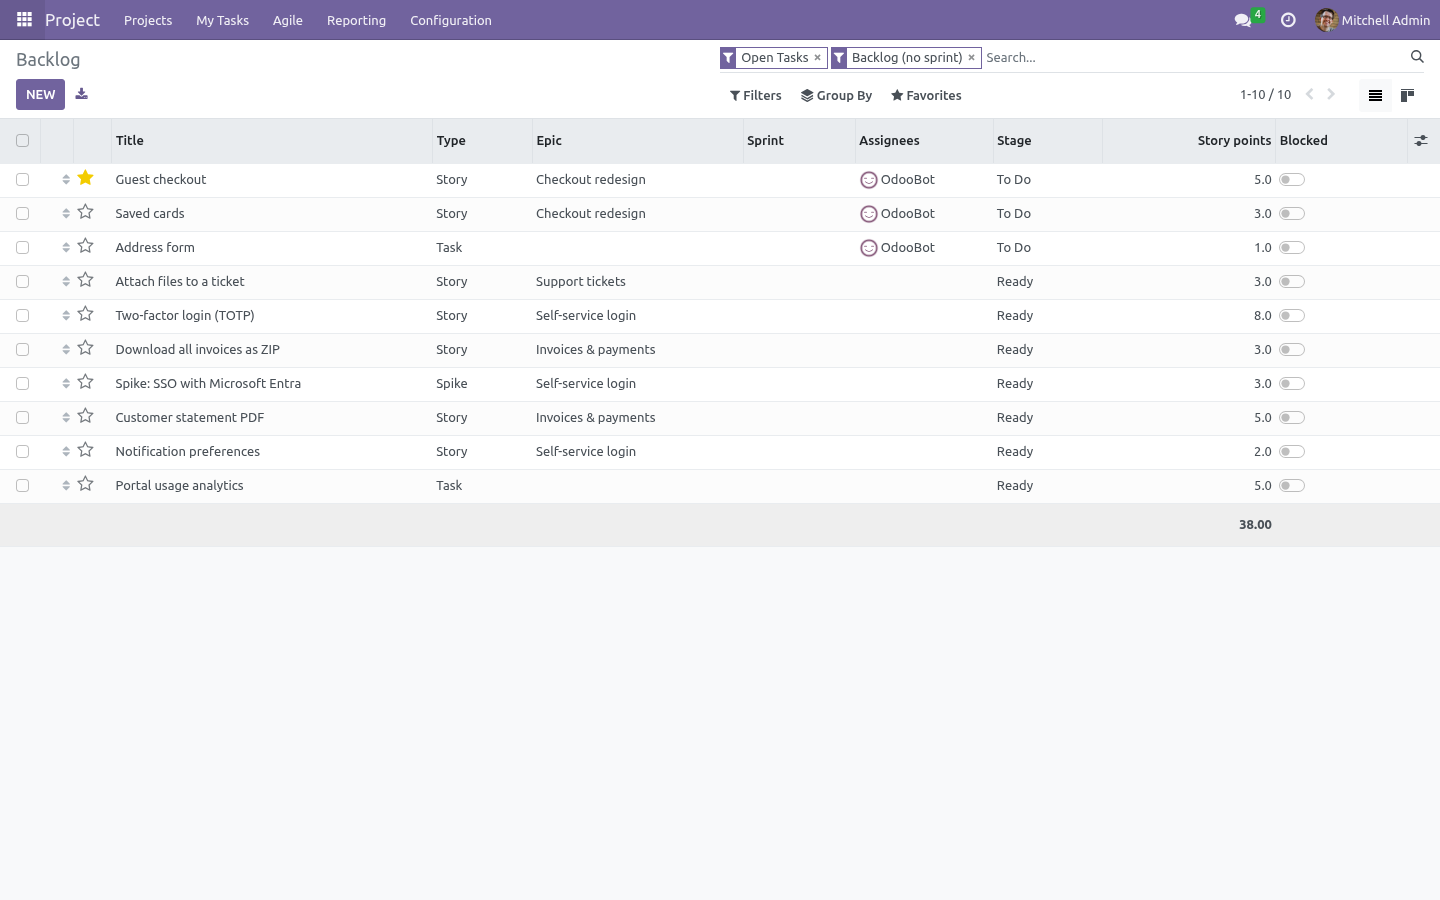The width and height of the screenshot is (1440, 900).
Task: Create a new task with NEW button
Action: pos(41,95)
